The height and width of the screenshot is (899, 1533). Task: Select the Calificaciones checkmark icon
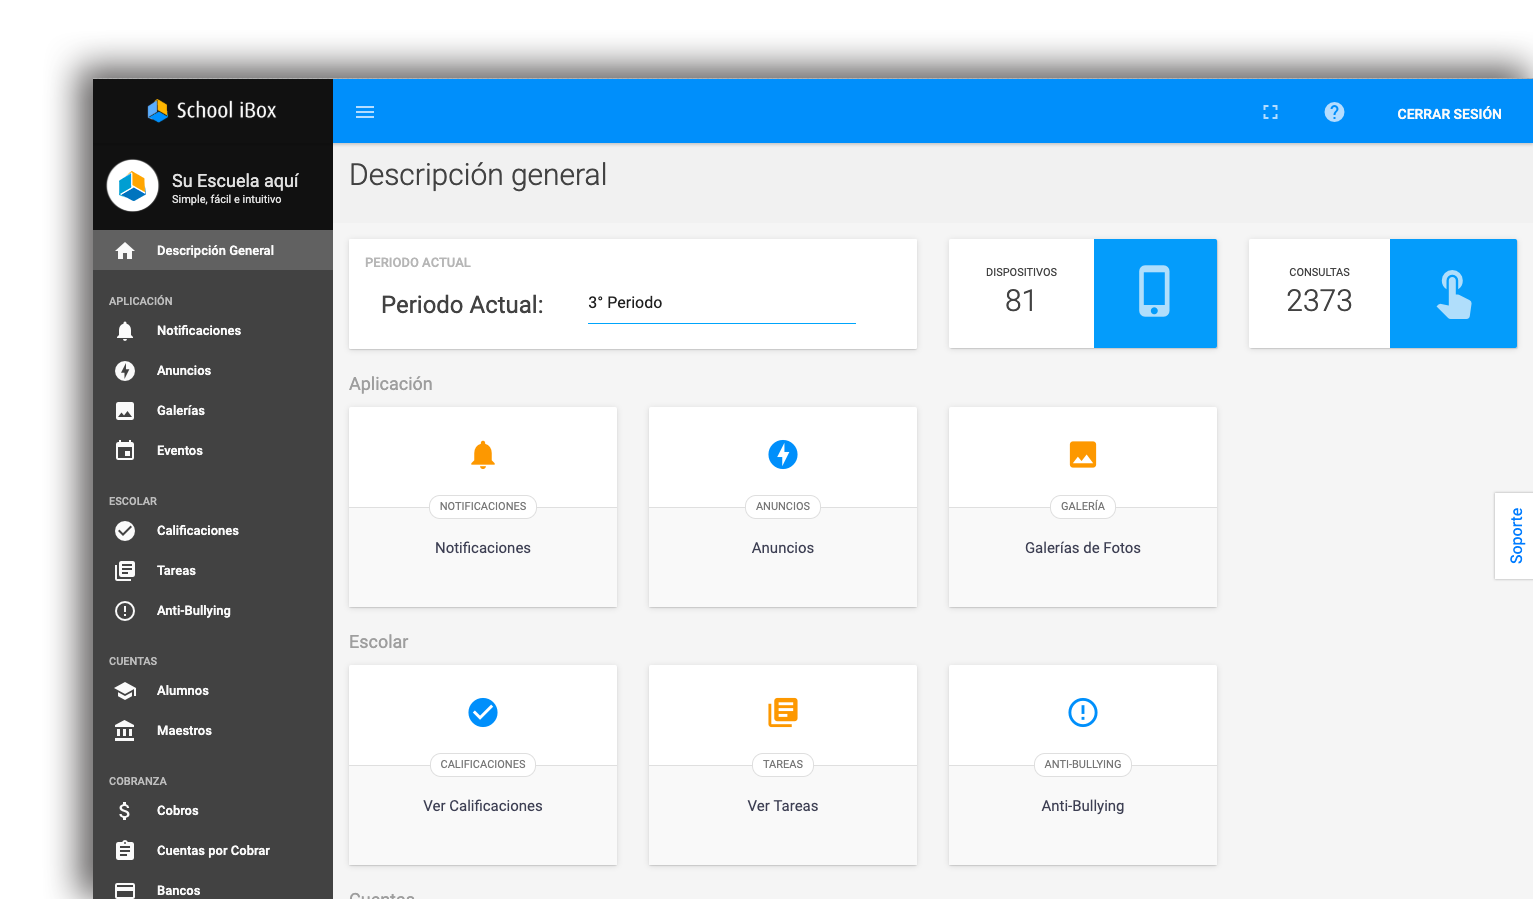click(x=124, y=530)
